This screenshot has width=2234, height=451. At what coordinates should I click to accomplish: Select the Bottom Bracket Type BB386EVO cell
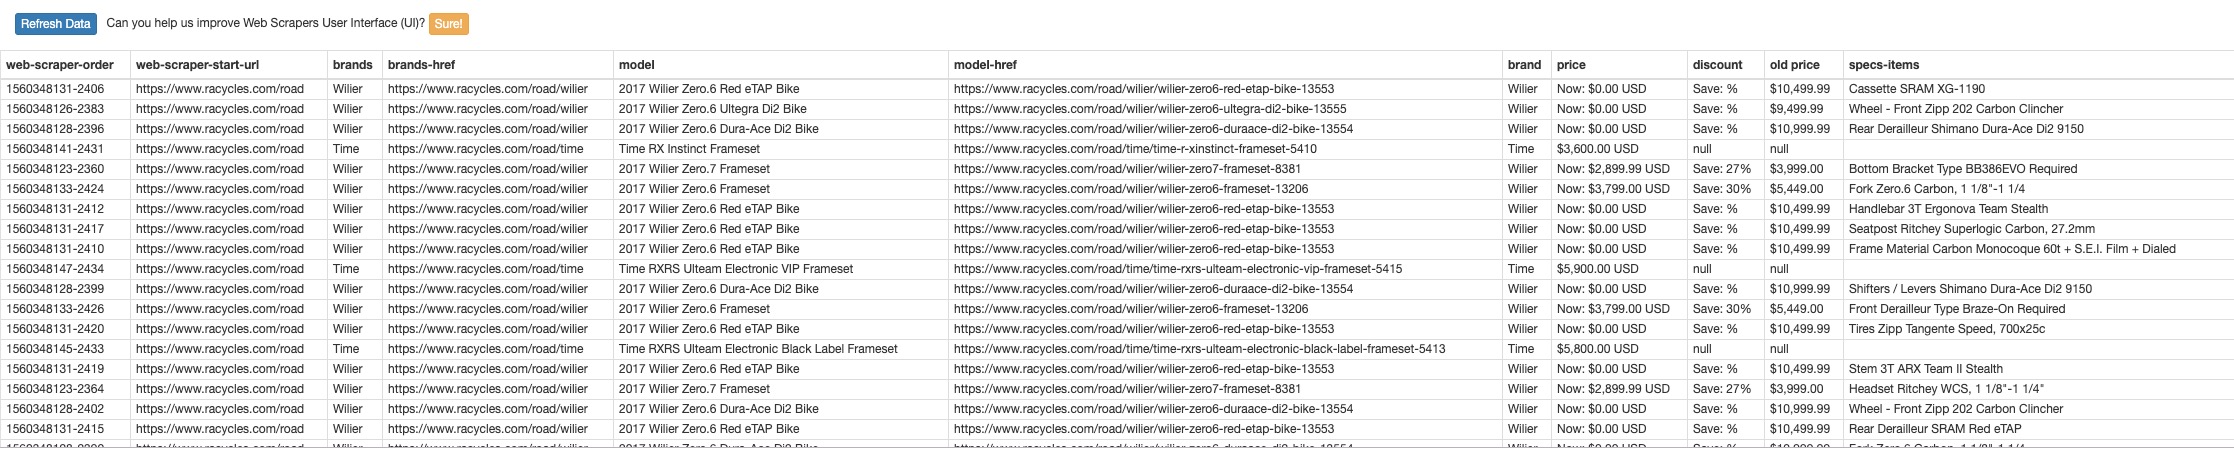1962,169
